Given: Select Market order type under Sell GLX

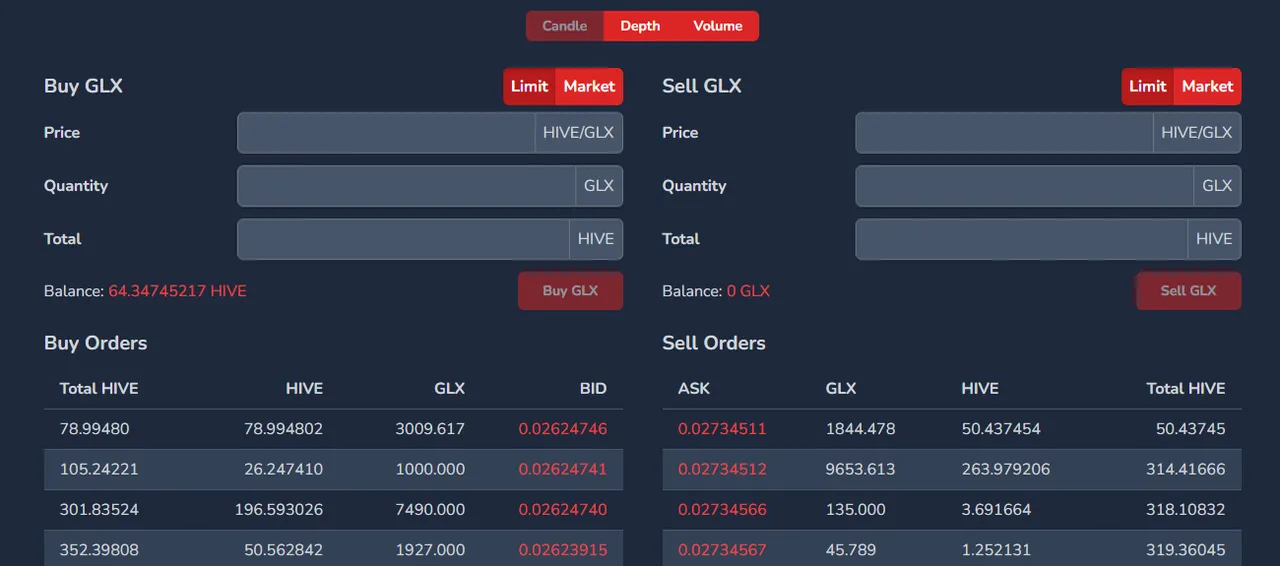Looking at the screenshot, I should pos(1208,86).
